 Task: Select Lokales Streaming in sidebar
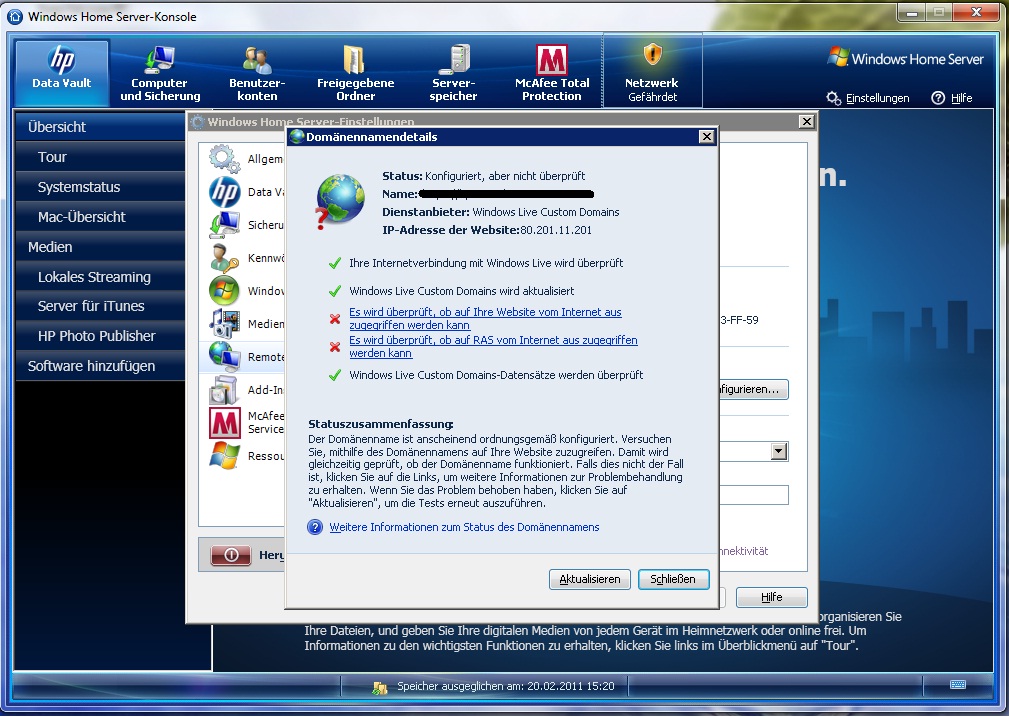coord(100,277)
